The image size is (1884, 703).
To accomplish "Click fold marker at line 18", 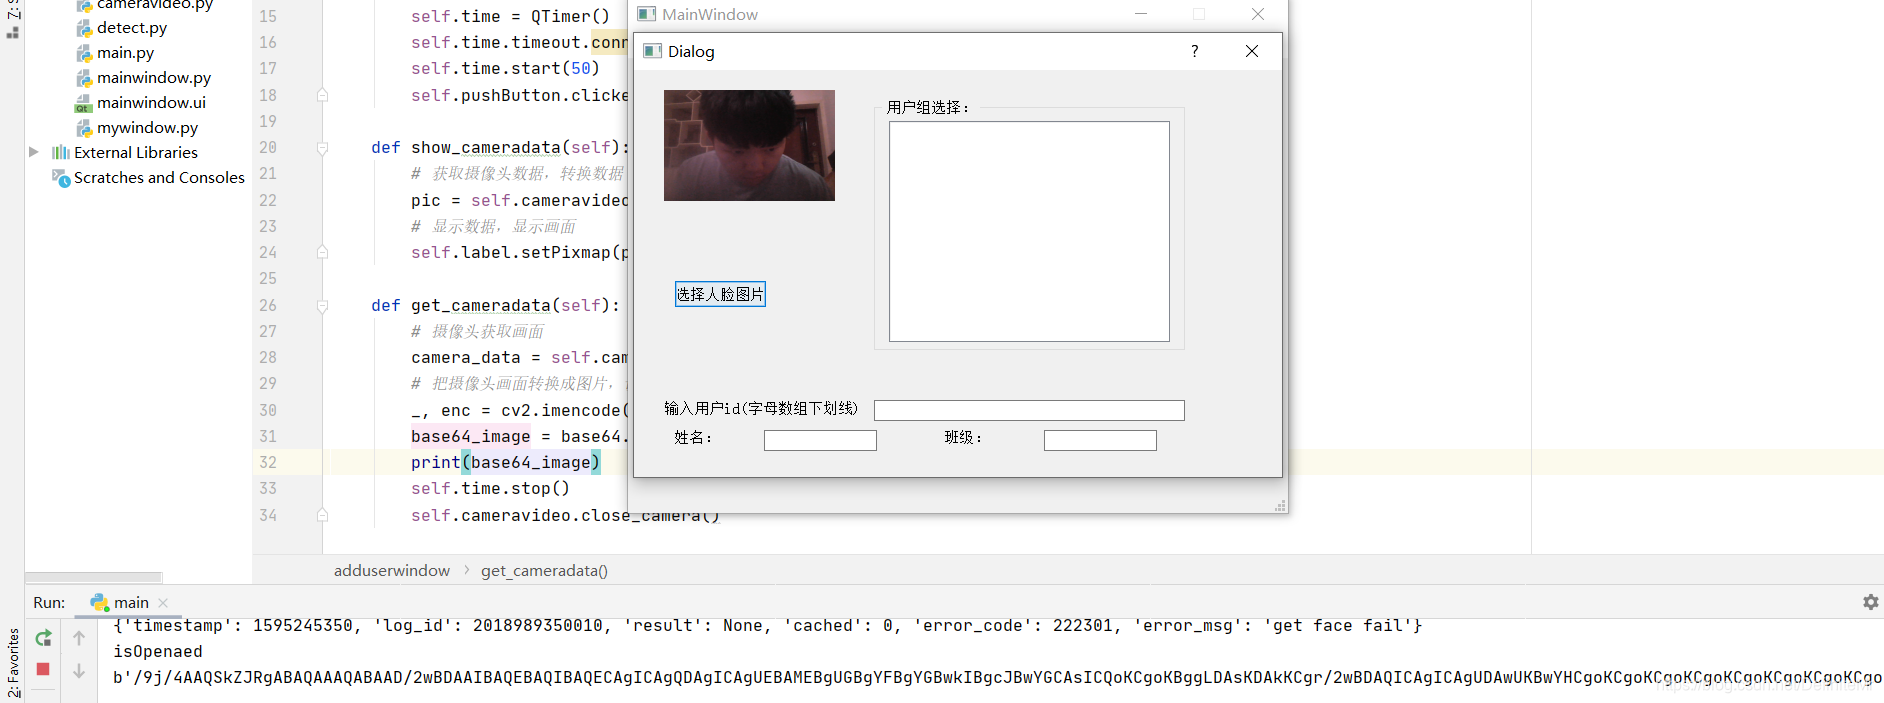I will coord(322,95).
